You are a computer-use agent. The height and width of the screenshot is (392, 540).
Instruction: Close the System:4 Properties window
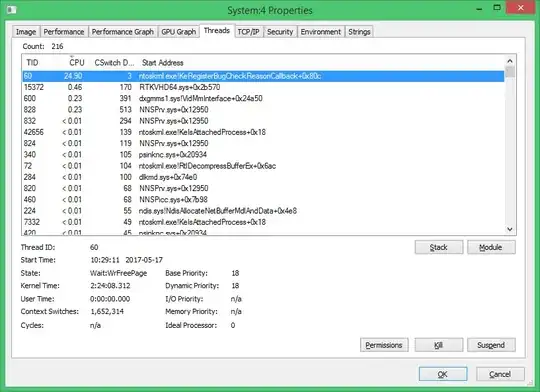(521, 8)
